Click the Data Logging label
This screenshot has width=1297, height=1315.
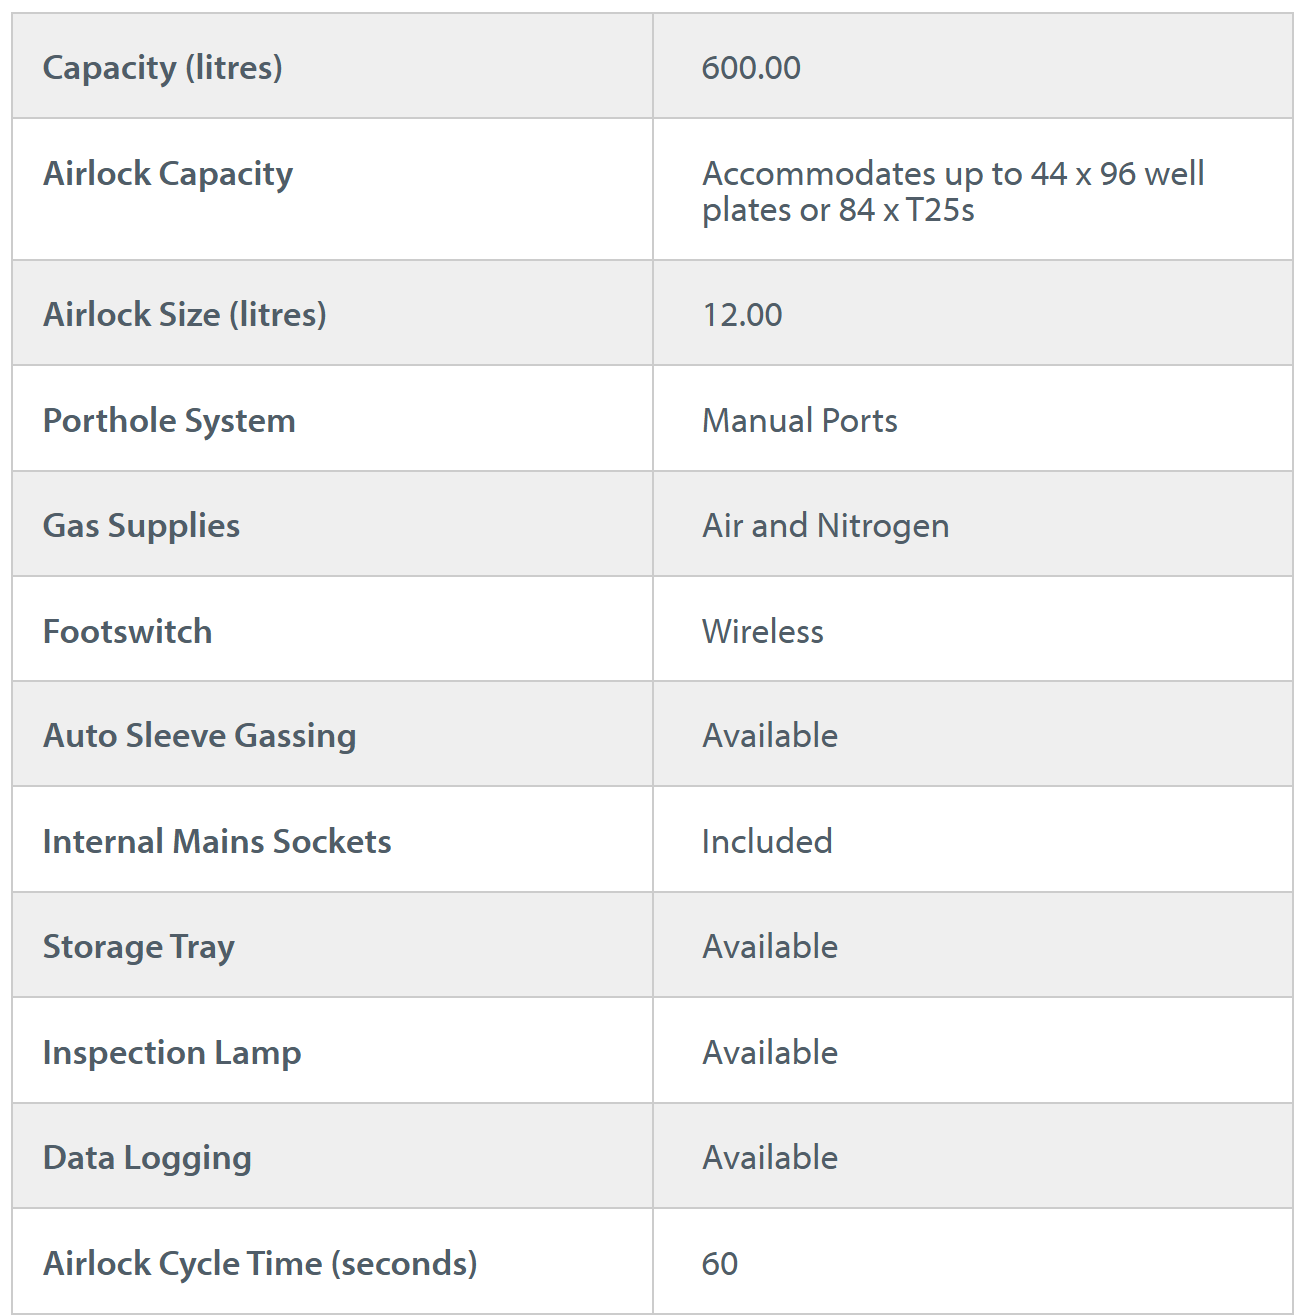[147, 1158]
